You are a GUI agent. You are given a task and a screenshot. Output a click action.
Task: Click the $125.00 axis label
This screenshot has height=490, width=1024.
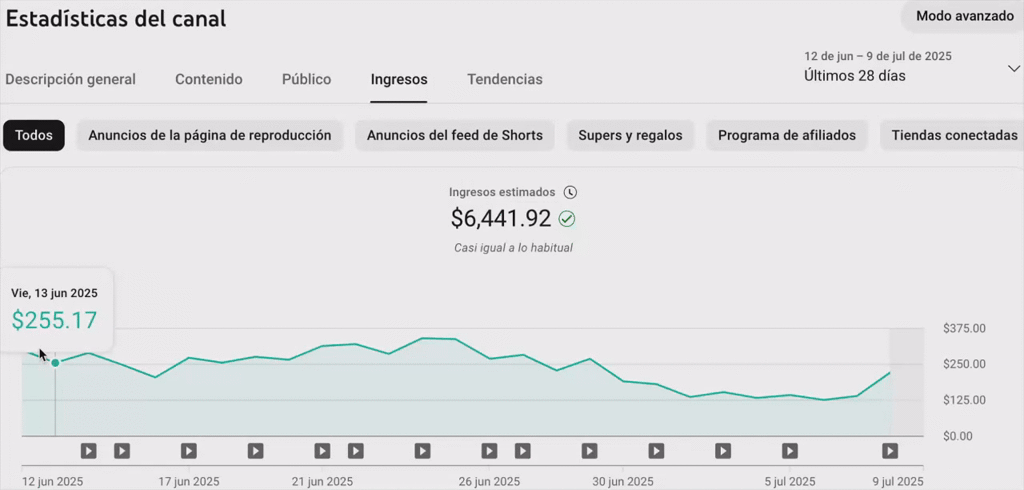pos(963,400)
